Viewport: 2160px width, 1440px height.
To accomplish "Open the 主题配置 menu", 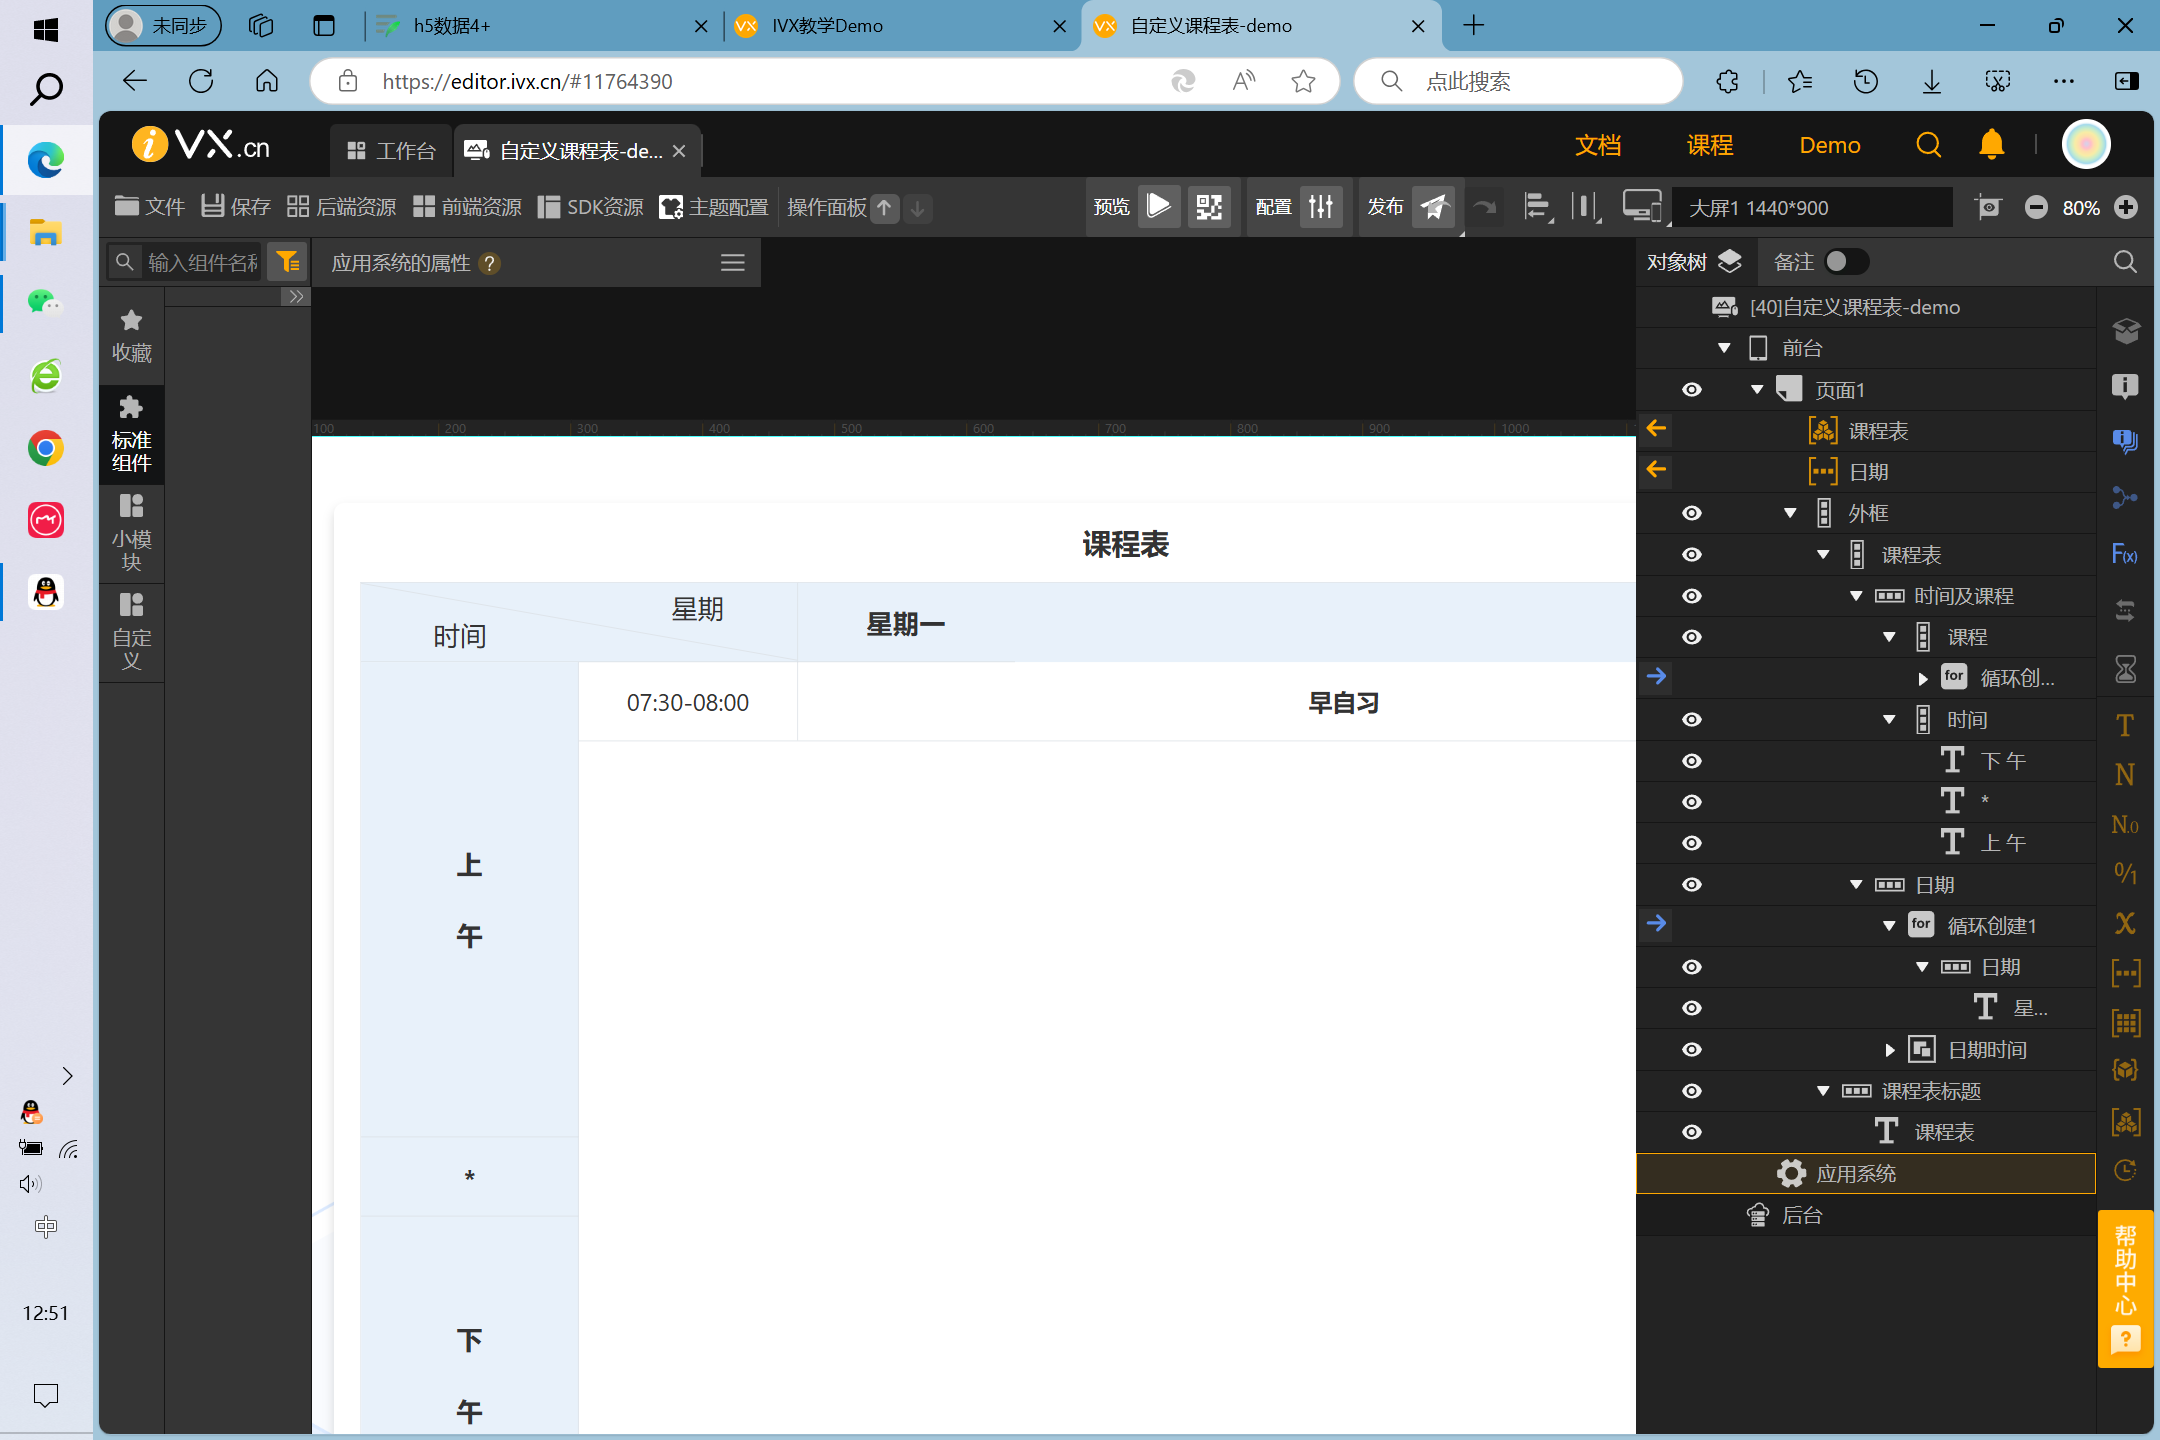I will (714, 207).
